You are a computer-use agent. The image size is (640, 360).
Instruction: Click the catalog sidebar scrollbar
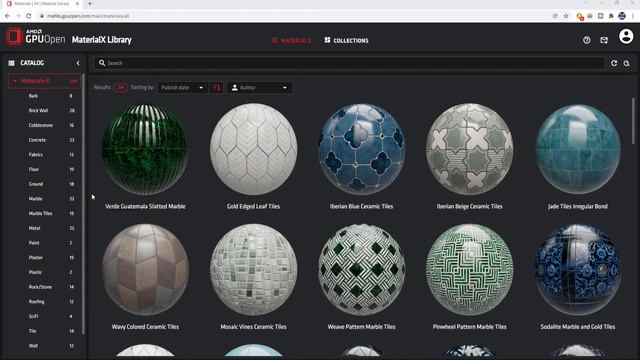coord(83,204)
